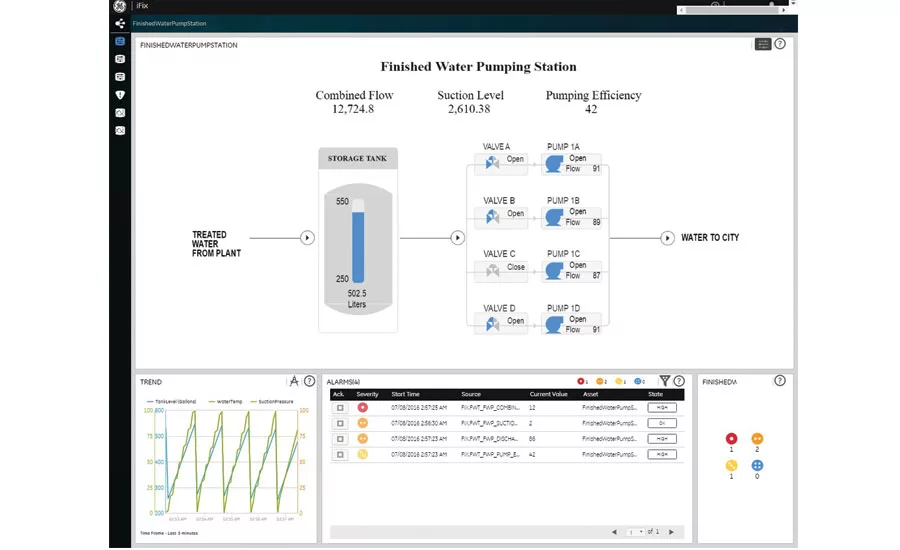The height and width of the screenshot is (550, 900).
Task: Go to next alarms page arrow
Action: (671, 532)
